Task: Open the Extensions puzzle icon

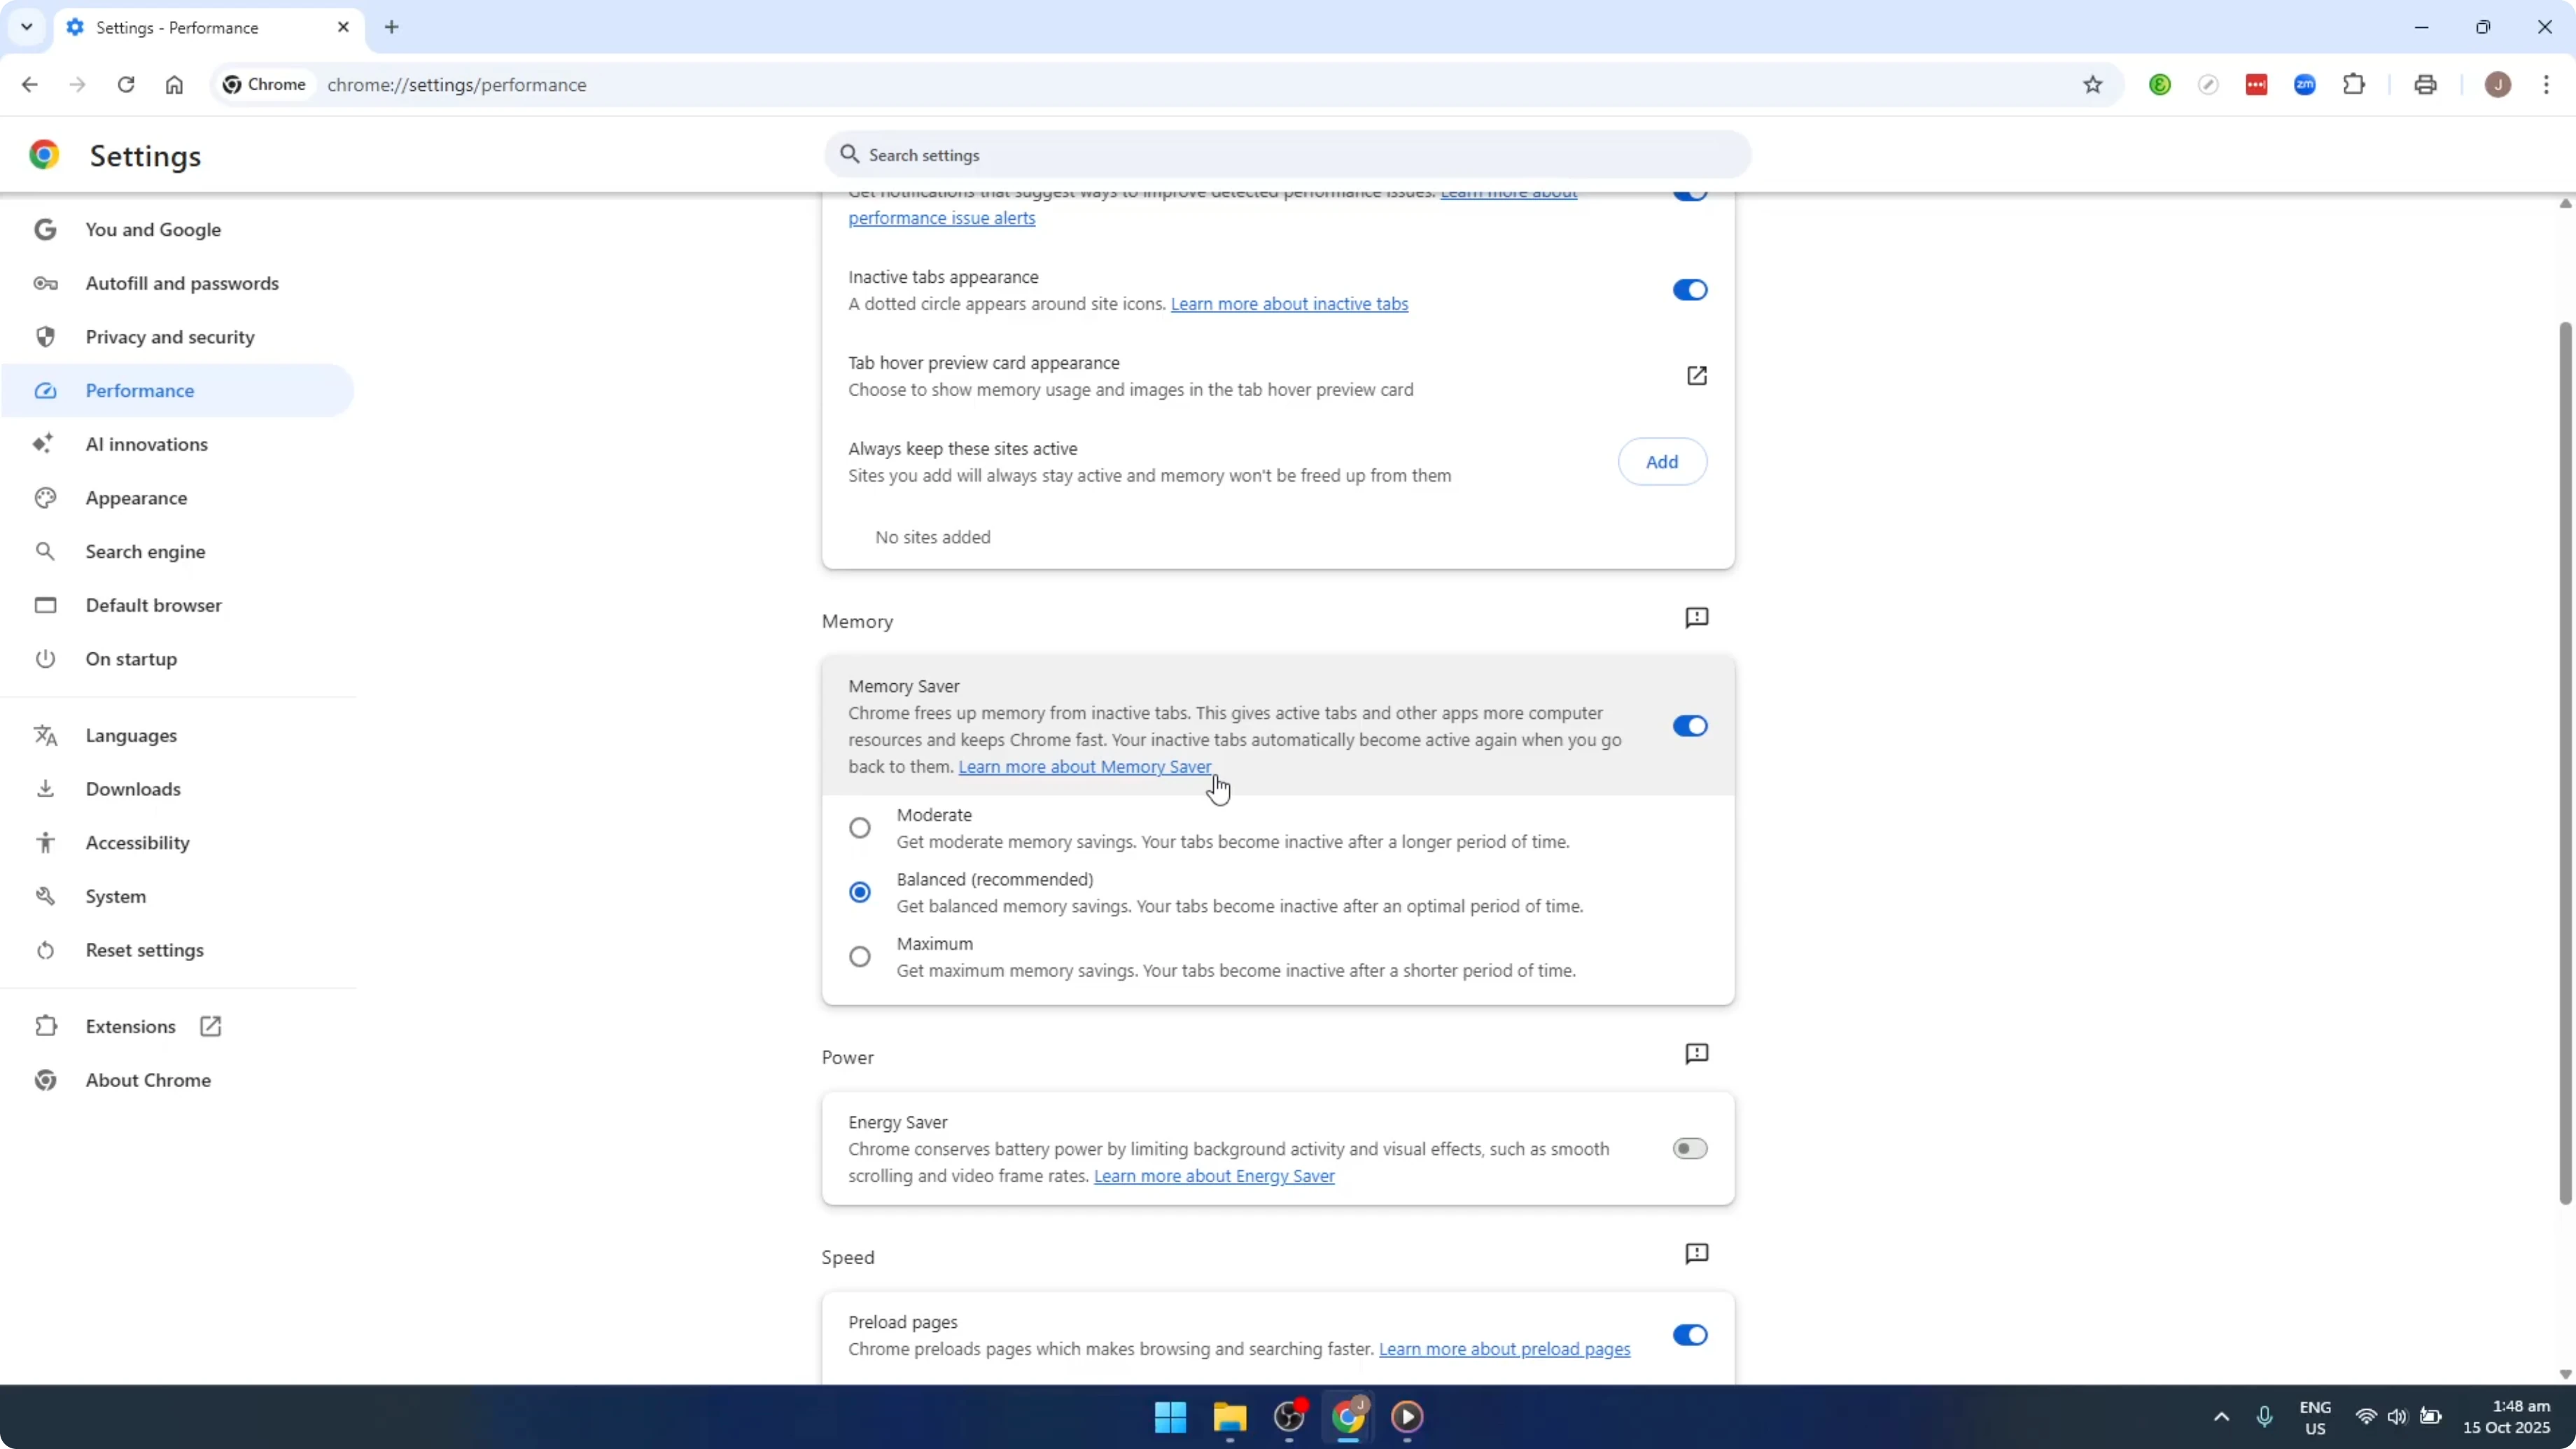Action: click(x=2354, y=85)
